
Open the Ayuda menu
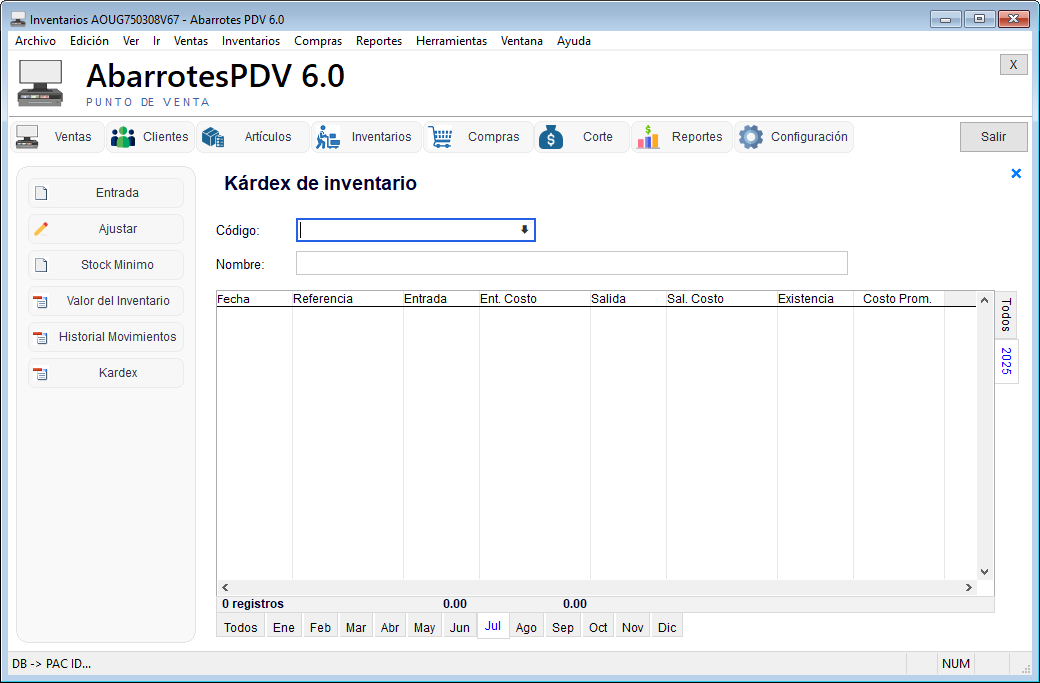[574, 40]
